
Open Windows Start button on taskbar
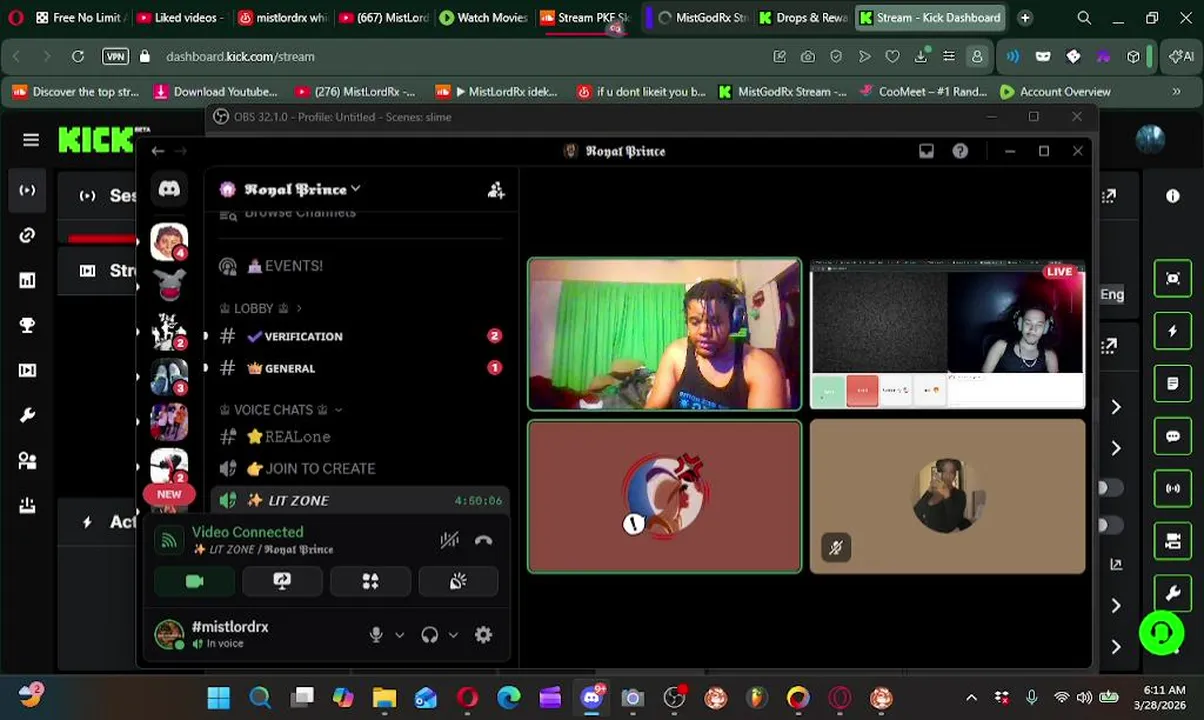click(218, 698)
